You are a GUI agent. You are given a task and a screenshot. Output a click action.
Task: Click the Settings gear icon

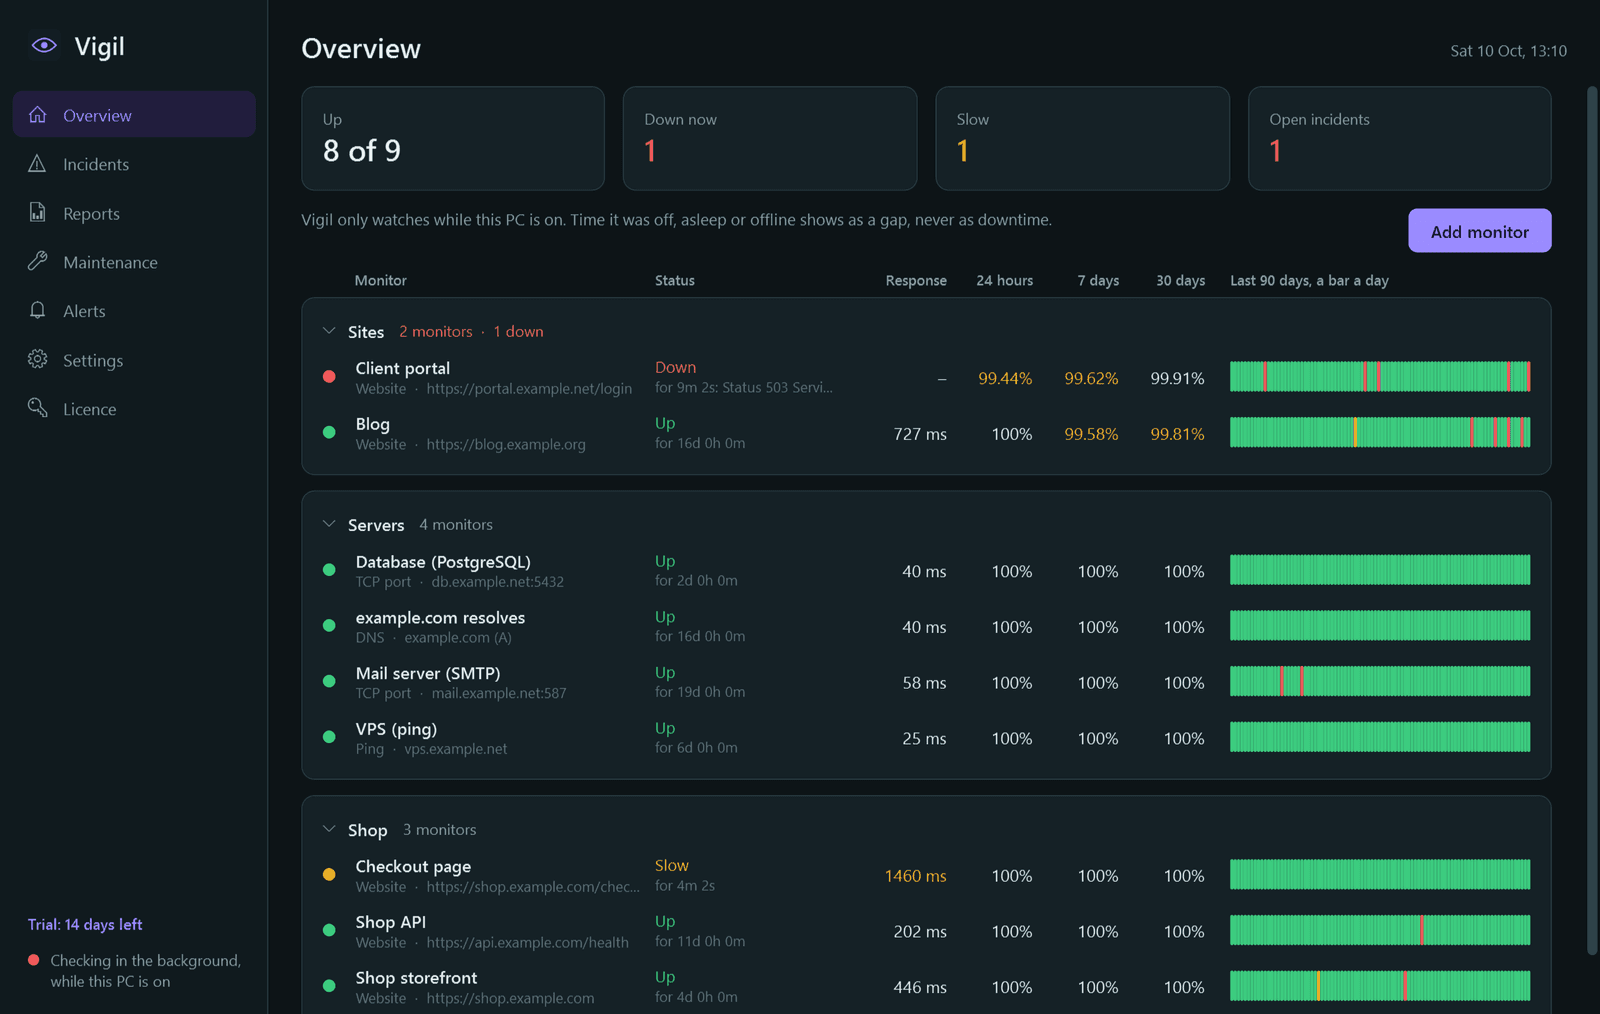coord(38,359)
